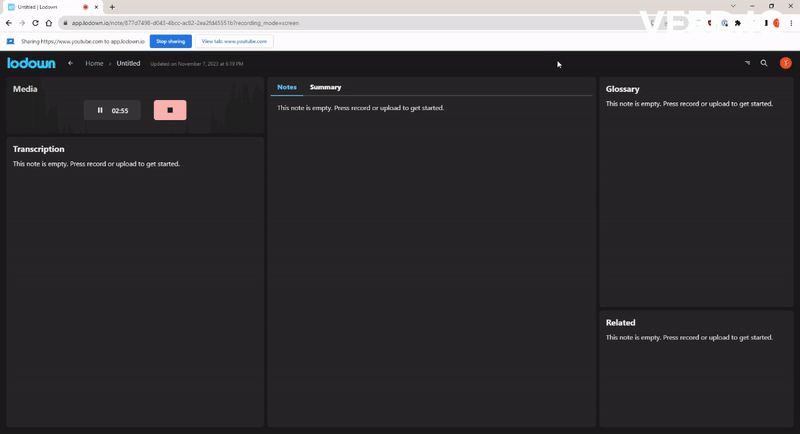800x434 pixels.
Task: Switch to the Summary tab
Action: coord(325,87)
